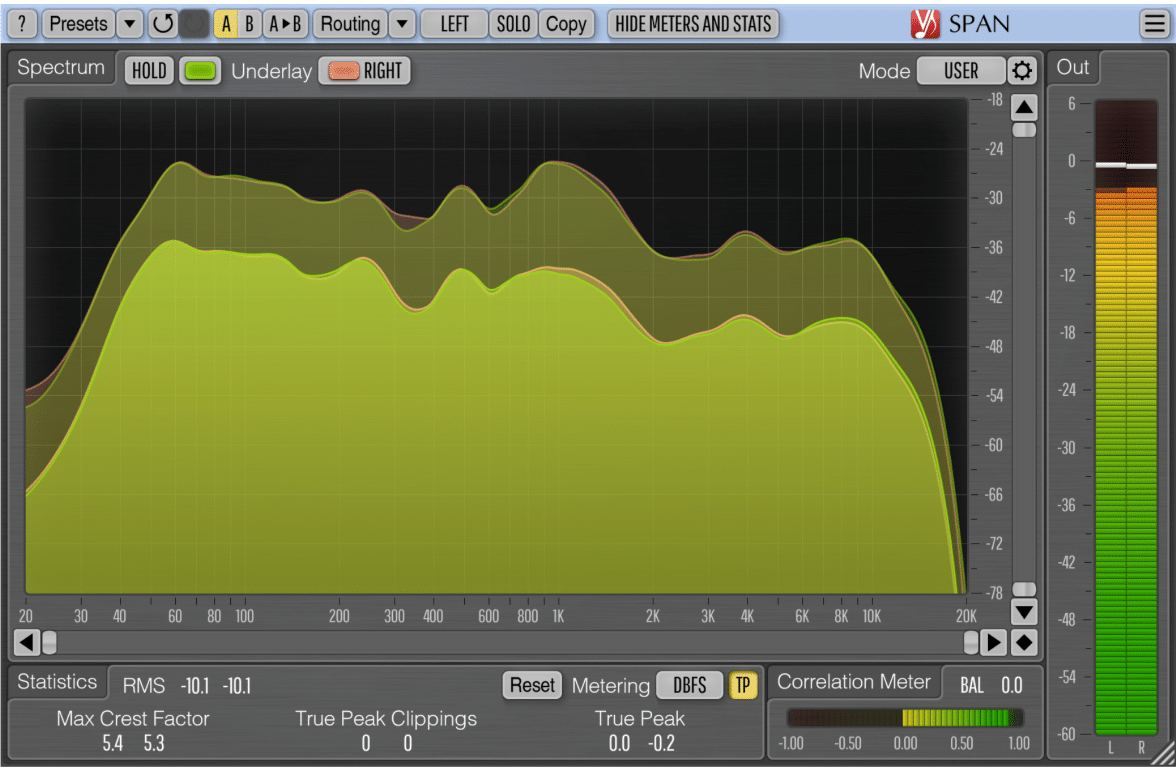The height and width of the screenshot is (768, 1176).
Task: Toggle spectrum HOLD
Action: pos(149,71)
